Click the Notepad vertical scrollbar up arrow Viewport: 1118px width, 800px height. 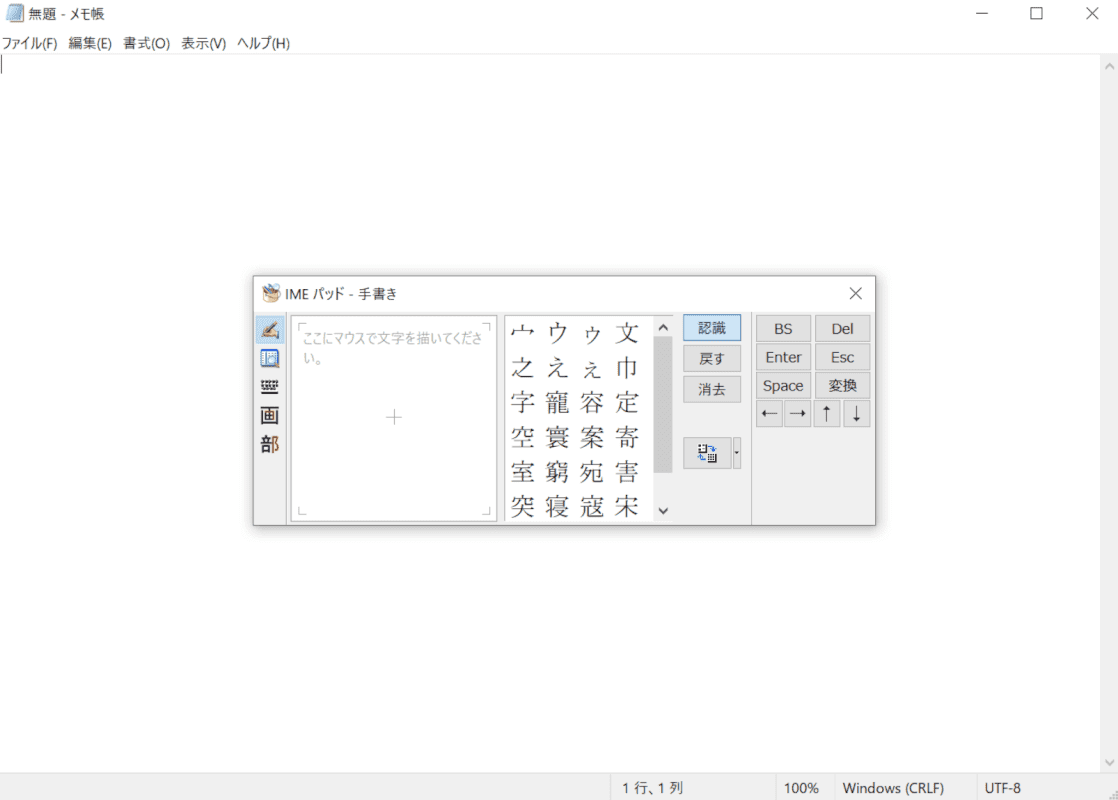(x=1109, y=66)
